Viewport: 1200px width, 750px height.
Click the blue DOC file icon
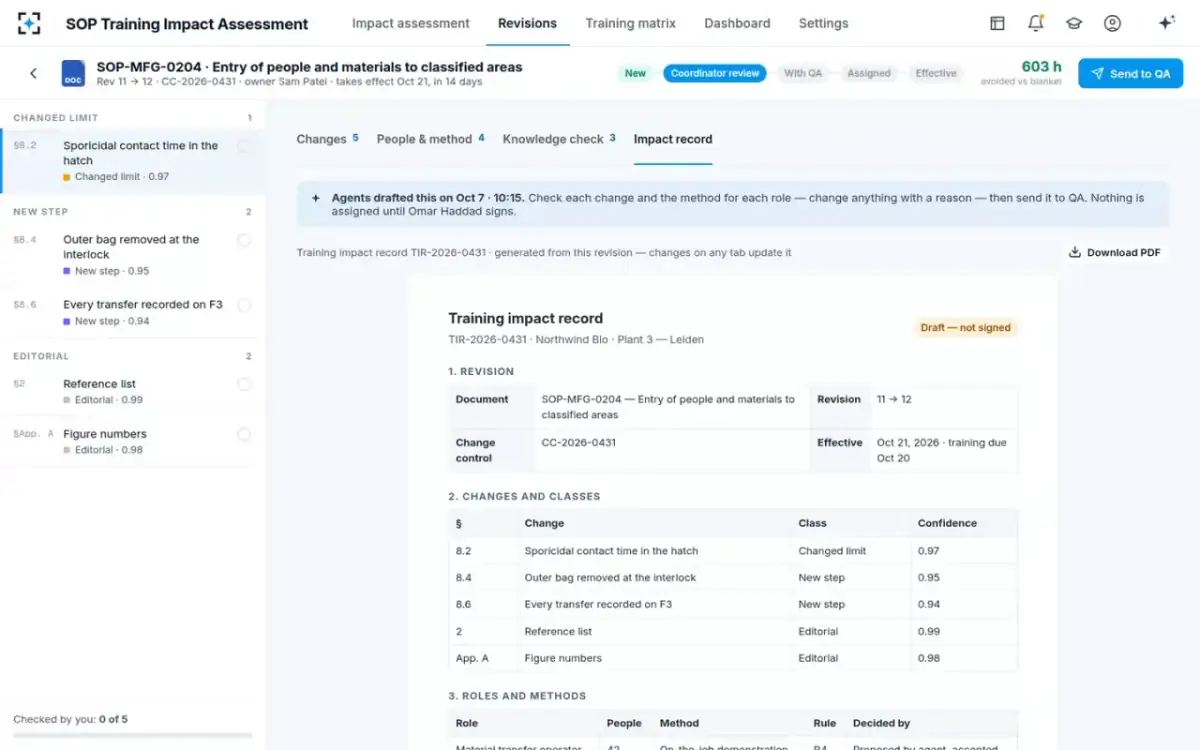coord(74,74)
